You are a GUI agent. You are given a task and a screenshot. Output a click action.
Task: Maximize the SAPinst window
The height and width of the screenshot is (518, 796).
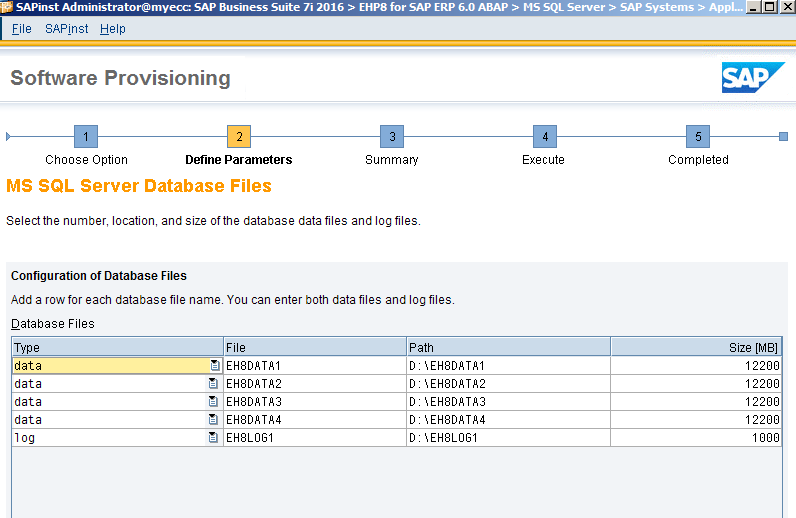pyautogui.click(x=770, y=7)
